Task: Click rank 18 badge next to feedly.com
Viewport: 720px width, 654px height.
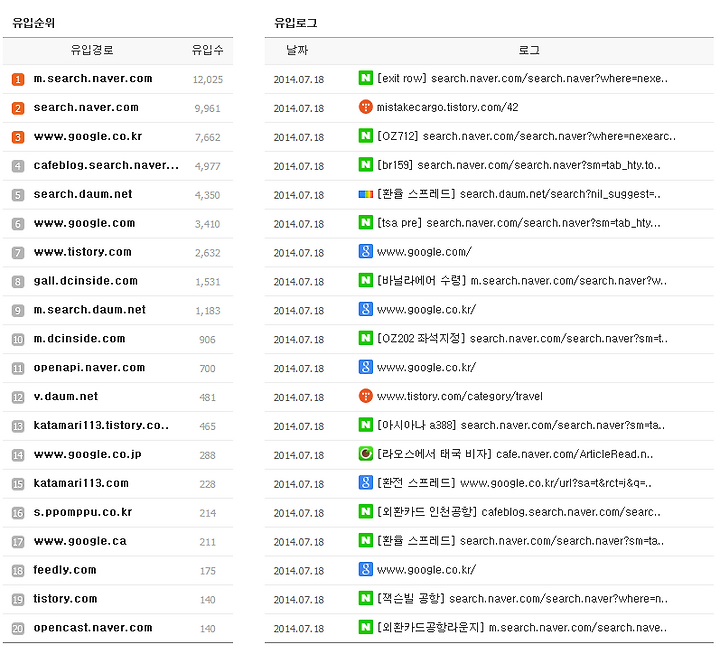Action: tap(18, 571)
